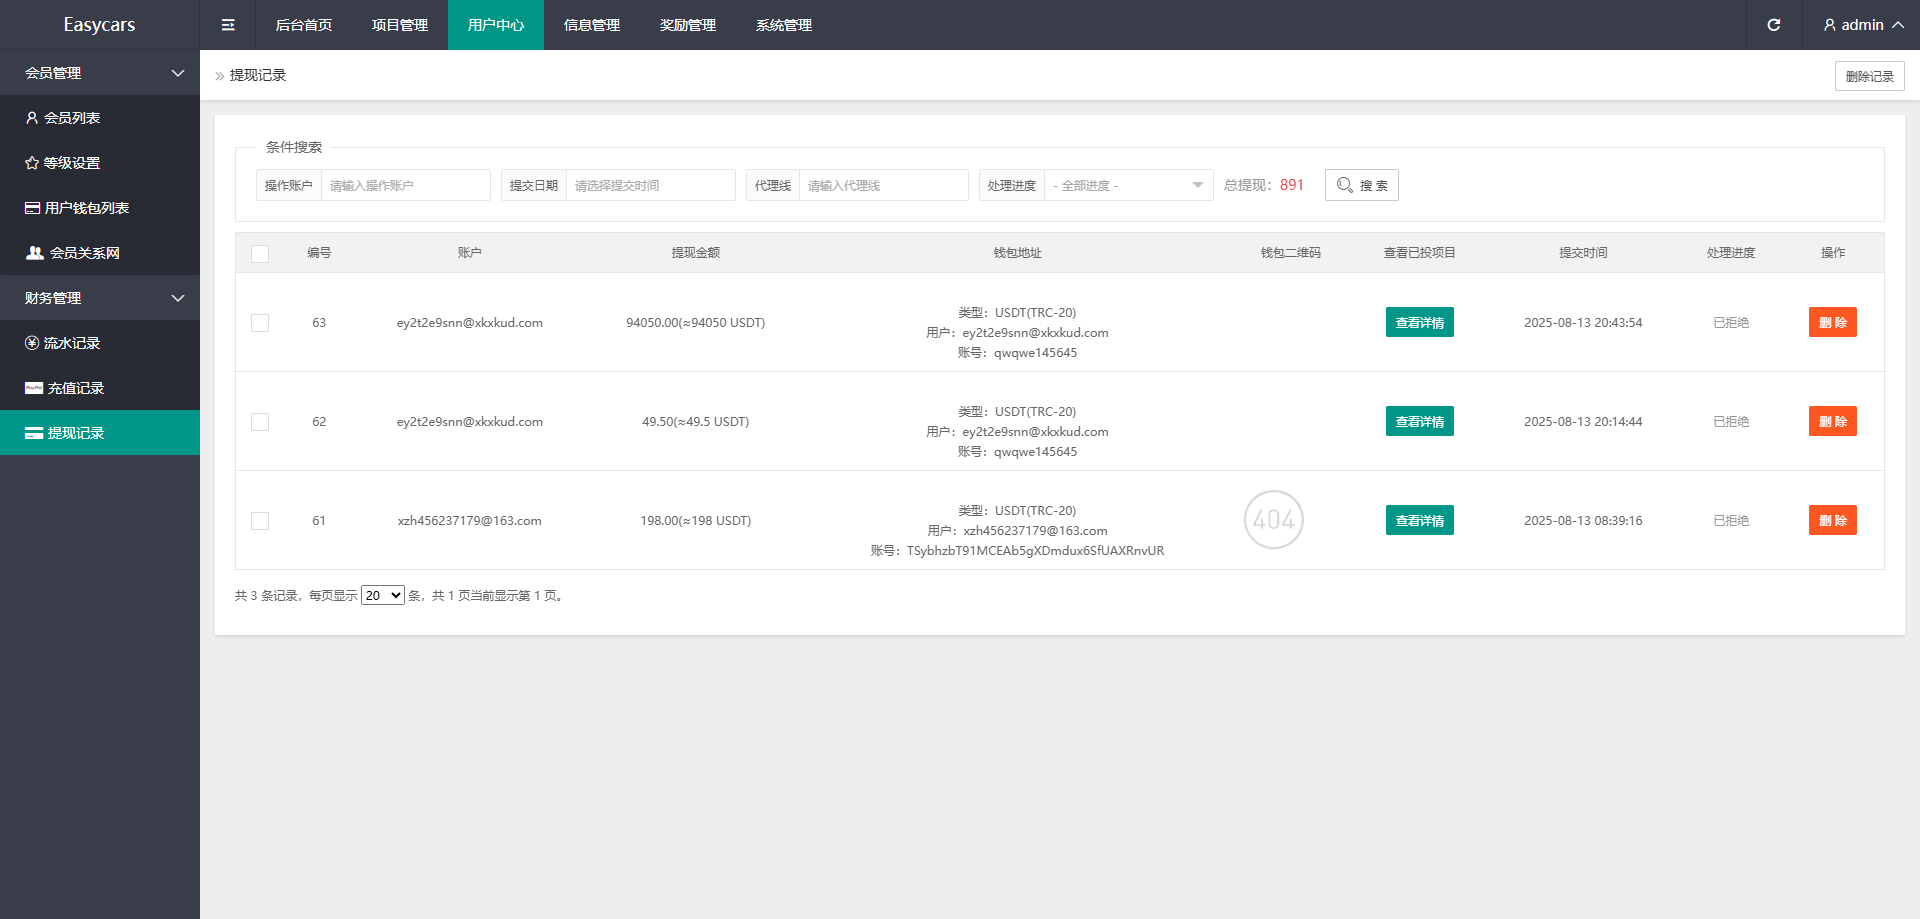Toggle the select-all checkbox in table header
The image size is (1920, 919).
point(260,254)
